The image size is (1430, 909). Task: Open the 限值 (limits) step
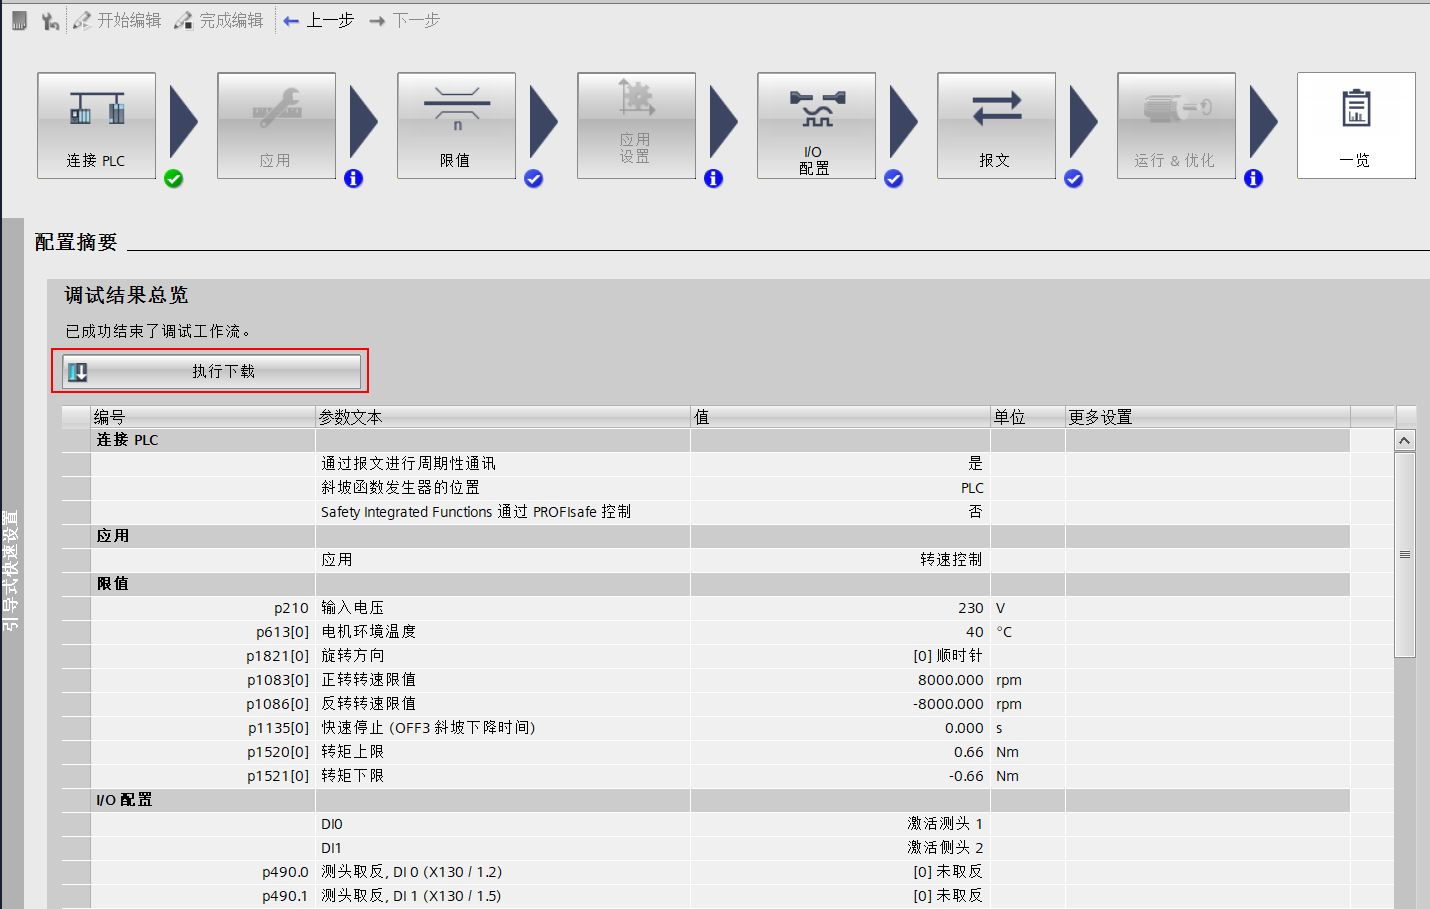coord(456,125)
